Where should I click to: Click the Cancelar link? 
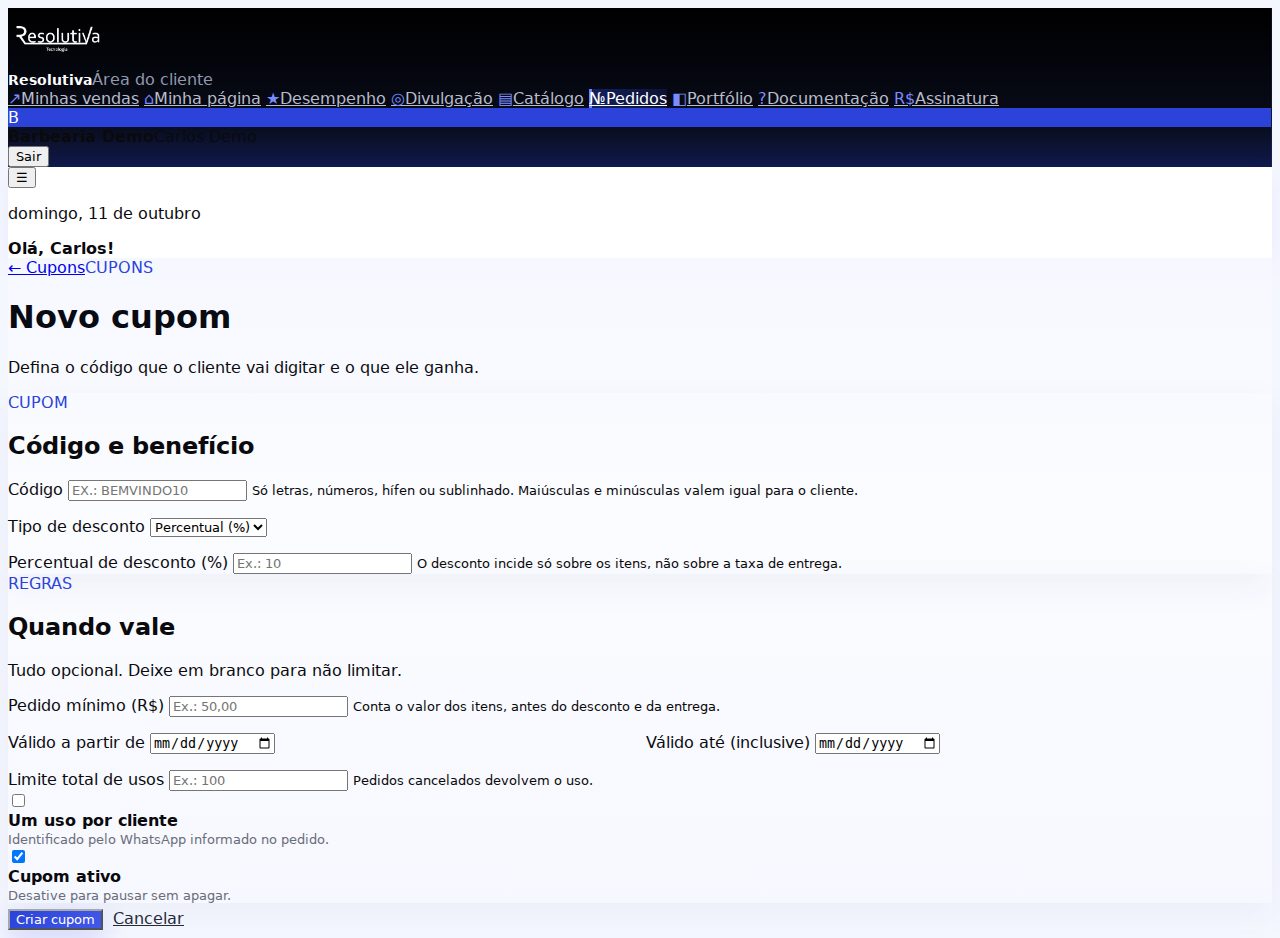point(148,918)
